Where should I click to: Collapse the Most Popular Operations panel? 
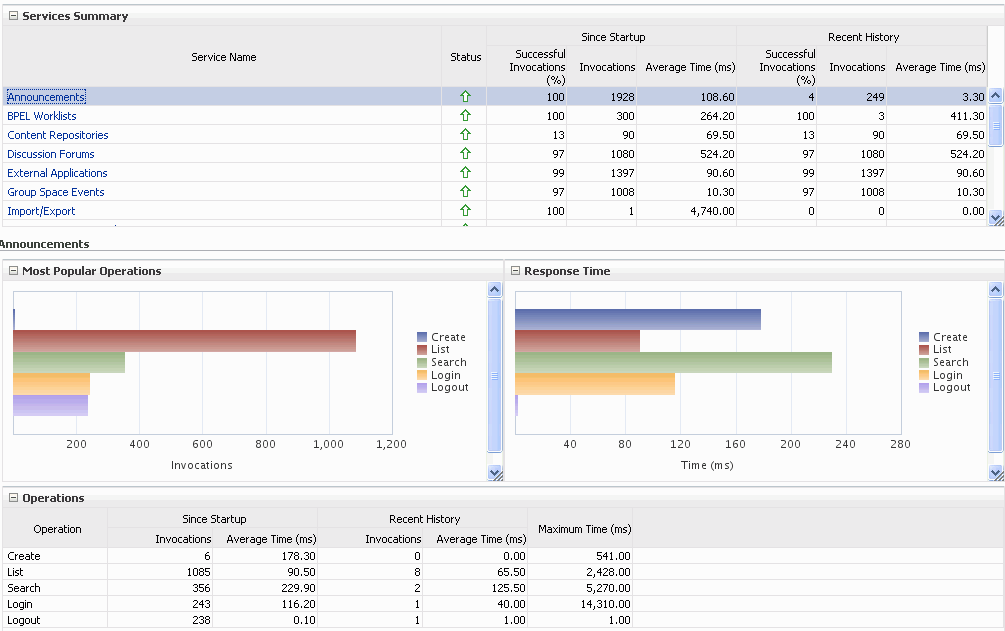(15, 270)
